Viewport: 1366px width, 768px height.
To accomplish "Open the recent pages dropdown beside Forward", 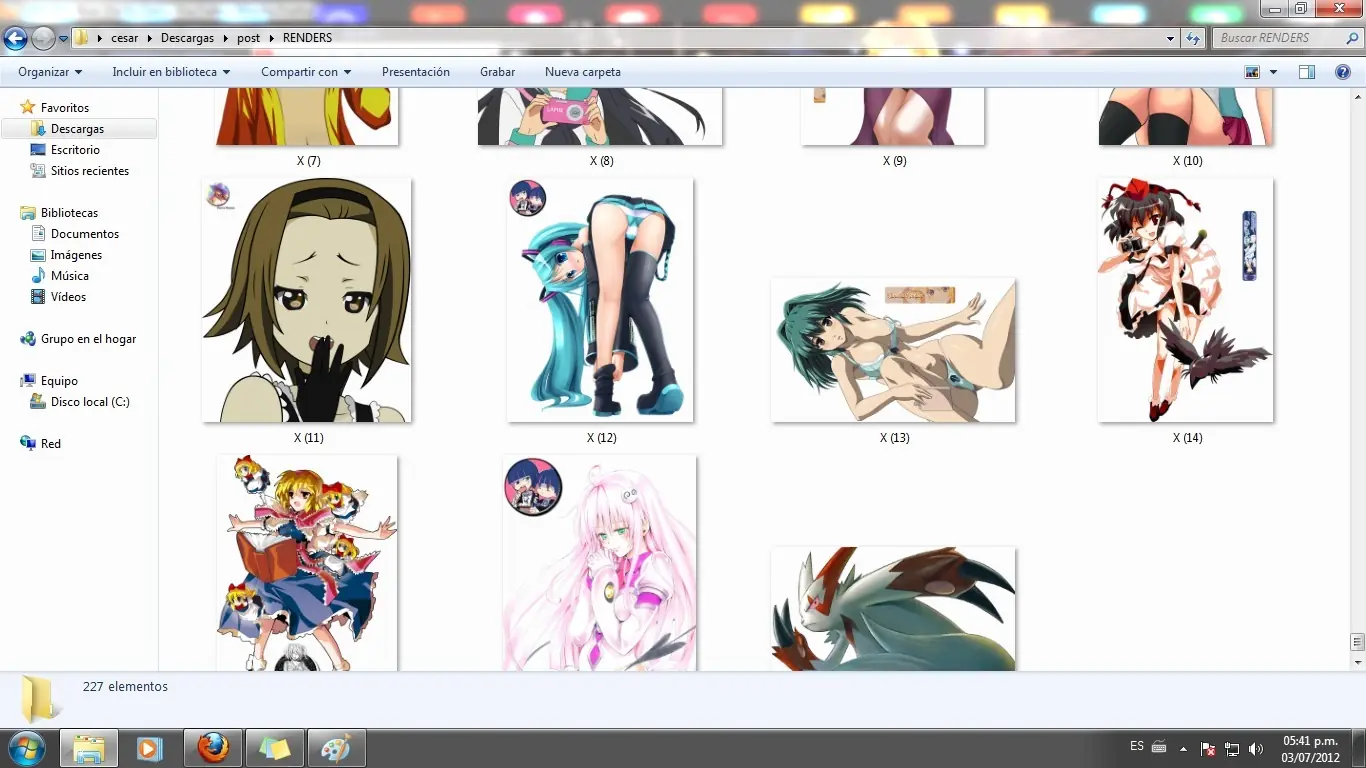I will (64, 39).
